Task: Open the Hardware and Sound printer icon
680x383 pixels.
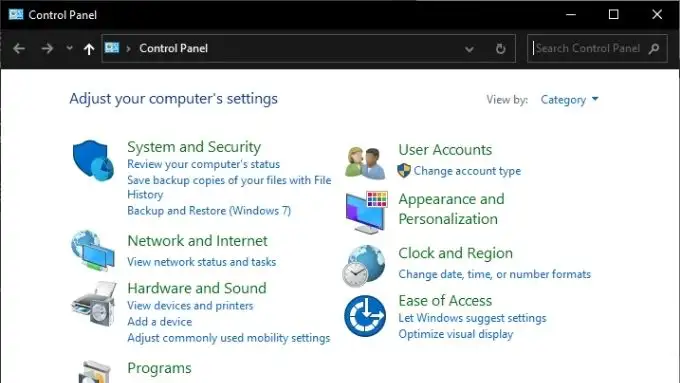Action: click(94, 304)
